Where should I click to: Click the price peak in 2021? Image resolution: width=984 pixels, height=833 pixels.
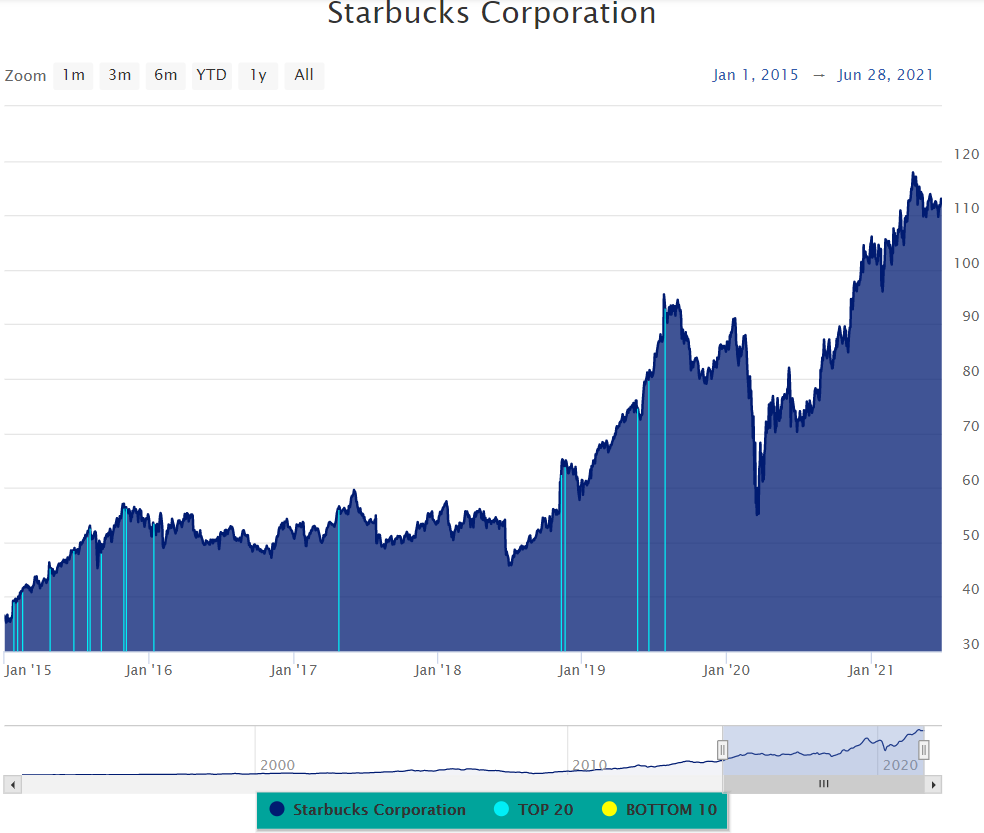913,173
